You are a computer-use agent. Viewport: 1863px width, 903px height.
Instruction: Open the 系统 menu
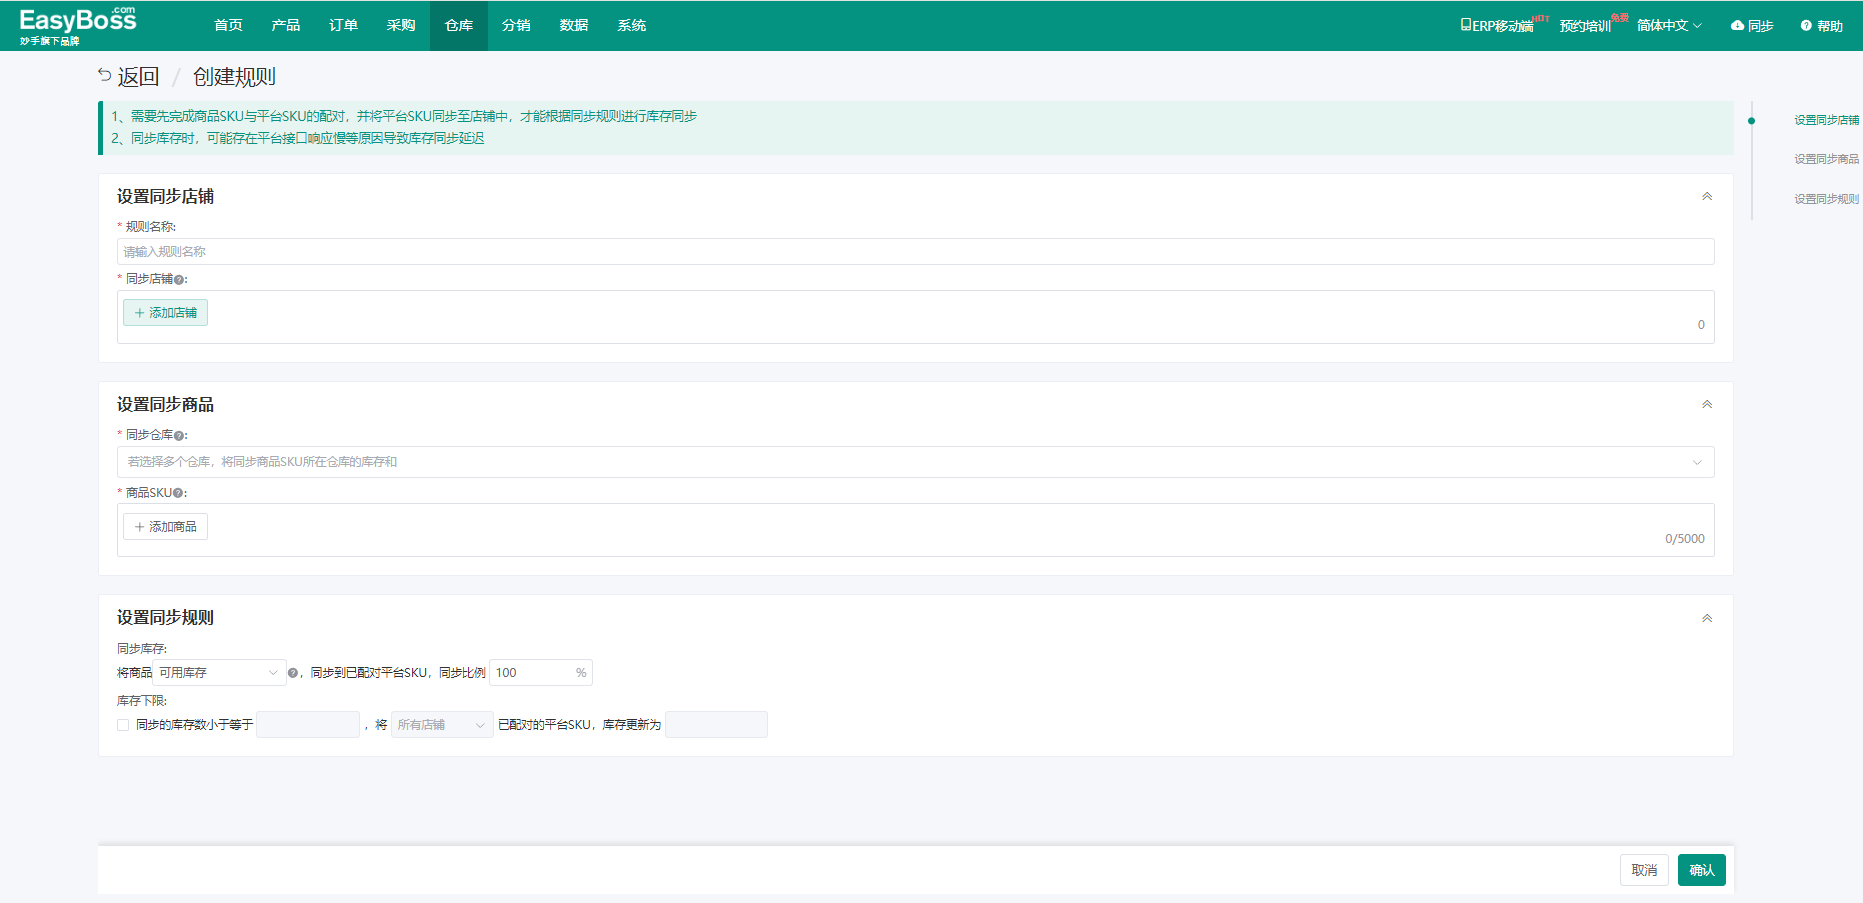tap(632, 26)
